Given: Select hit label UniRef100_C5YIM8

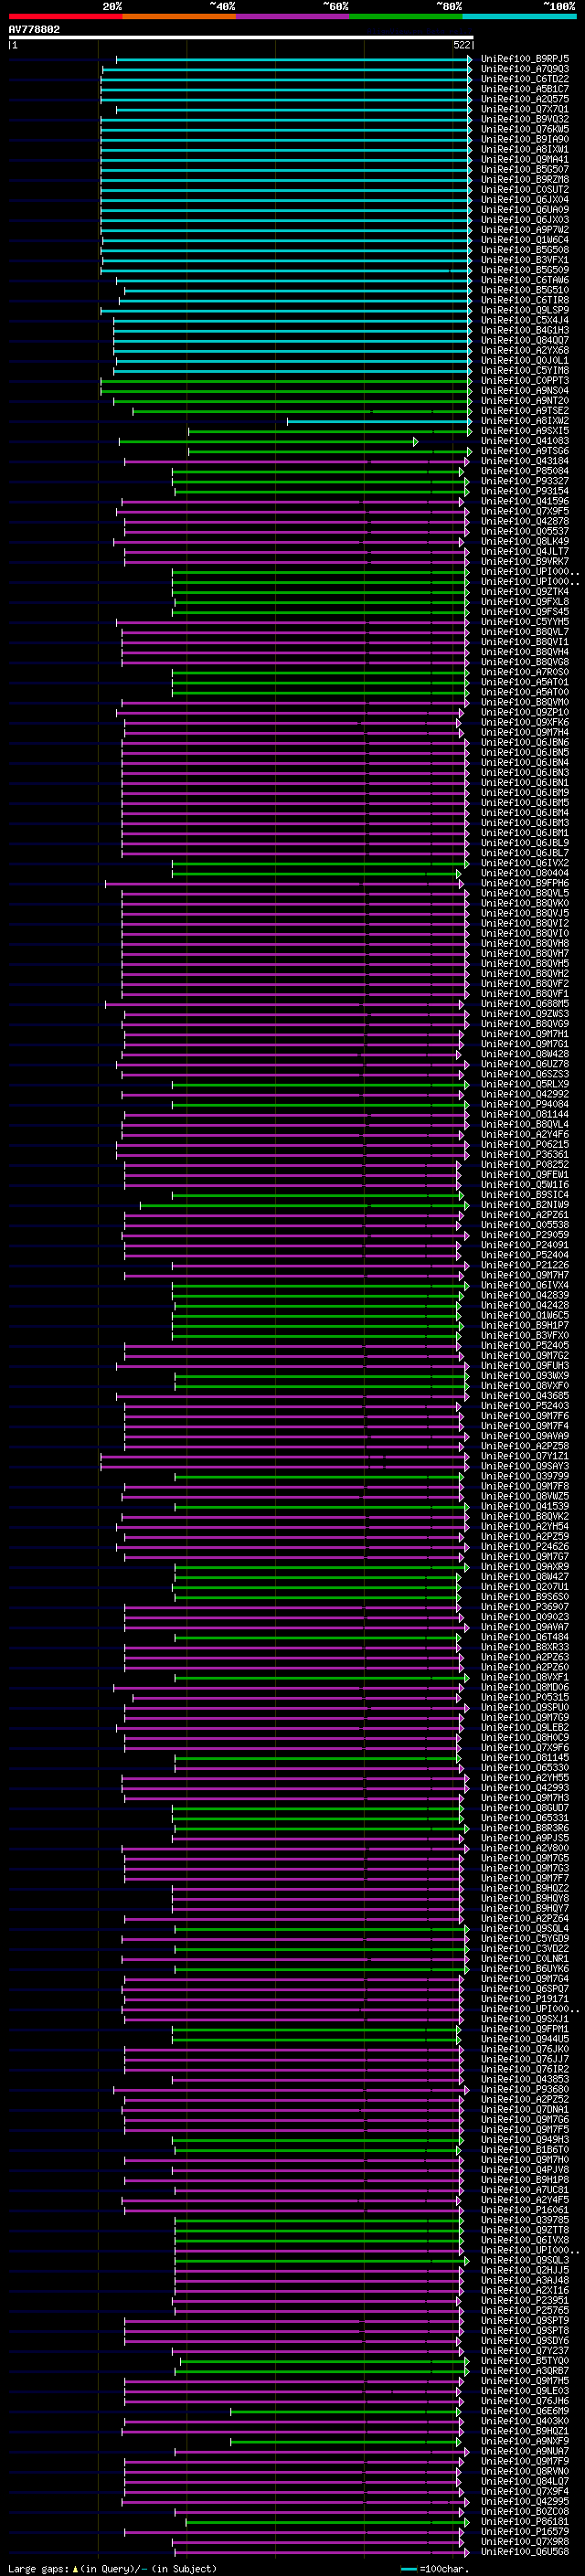Looking at the screenshot, I should tap(525, 370).
